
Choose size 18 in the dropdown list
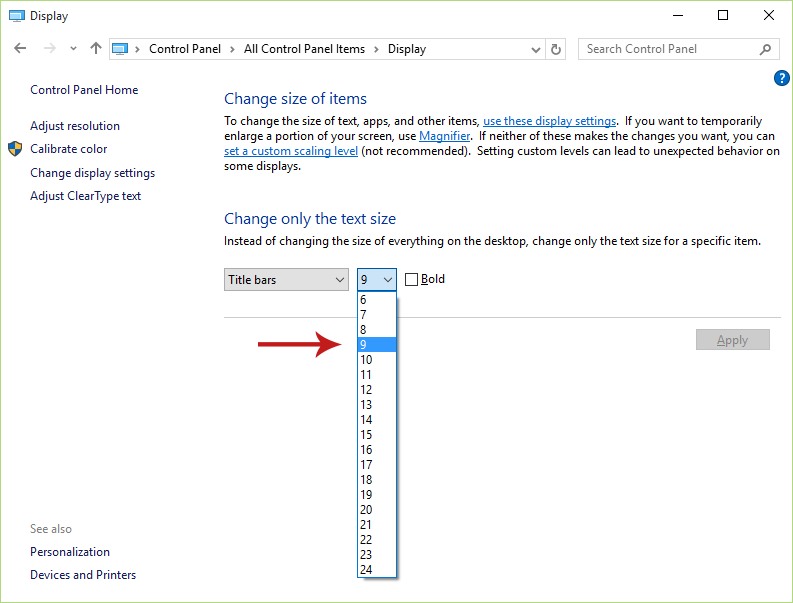[377, 480]
